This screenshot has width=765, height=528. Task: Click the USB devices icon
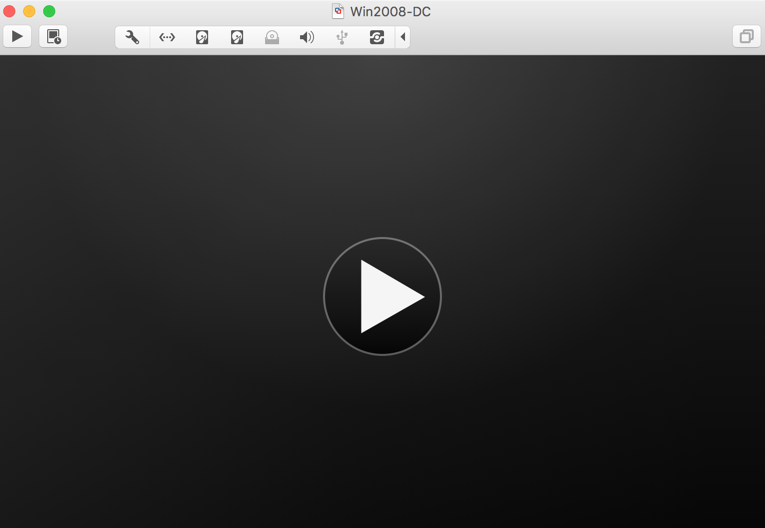342,37
